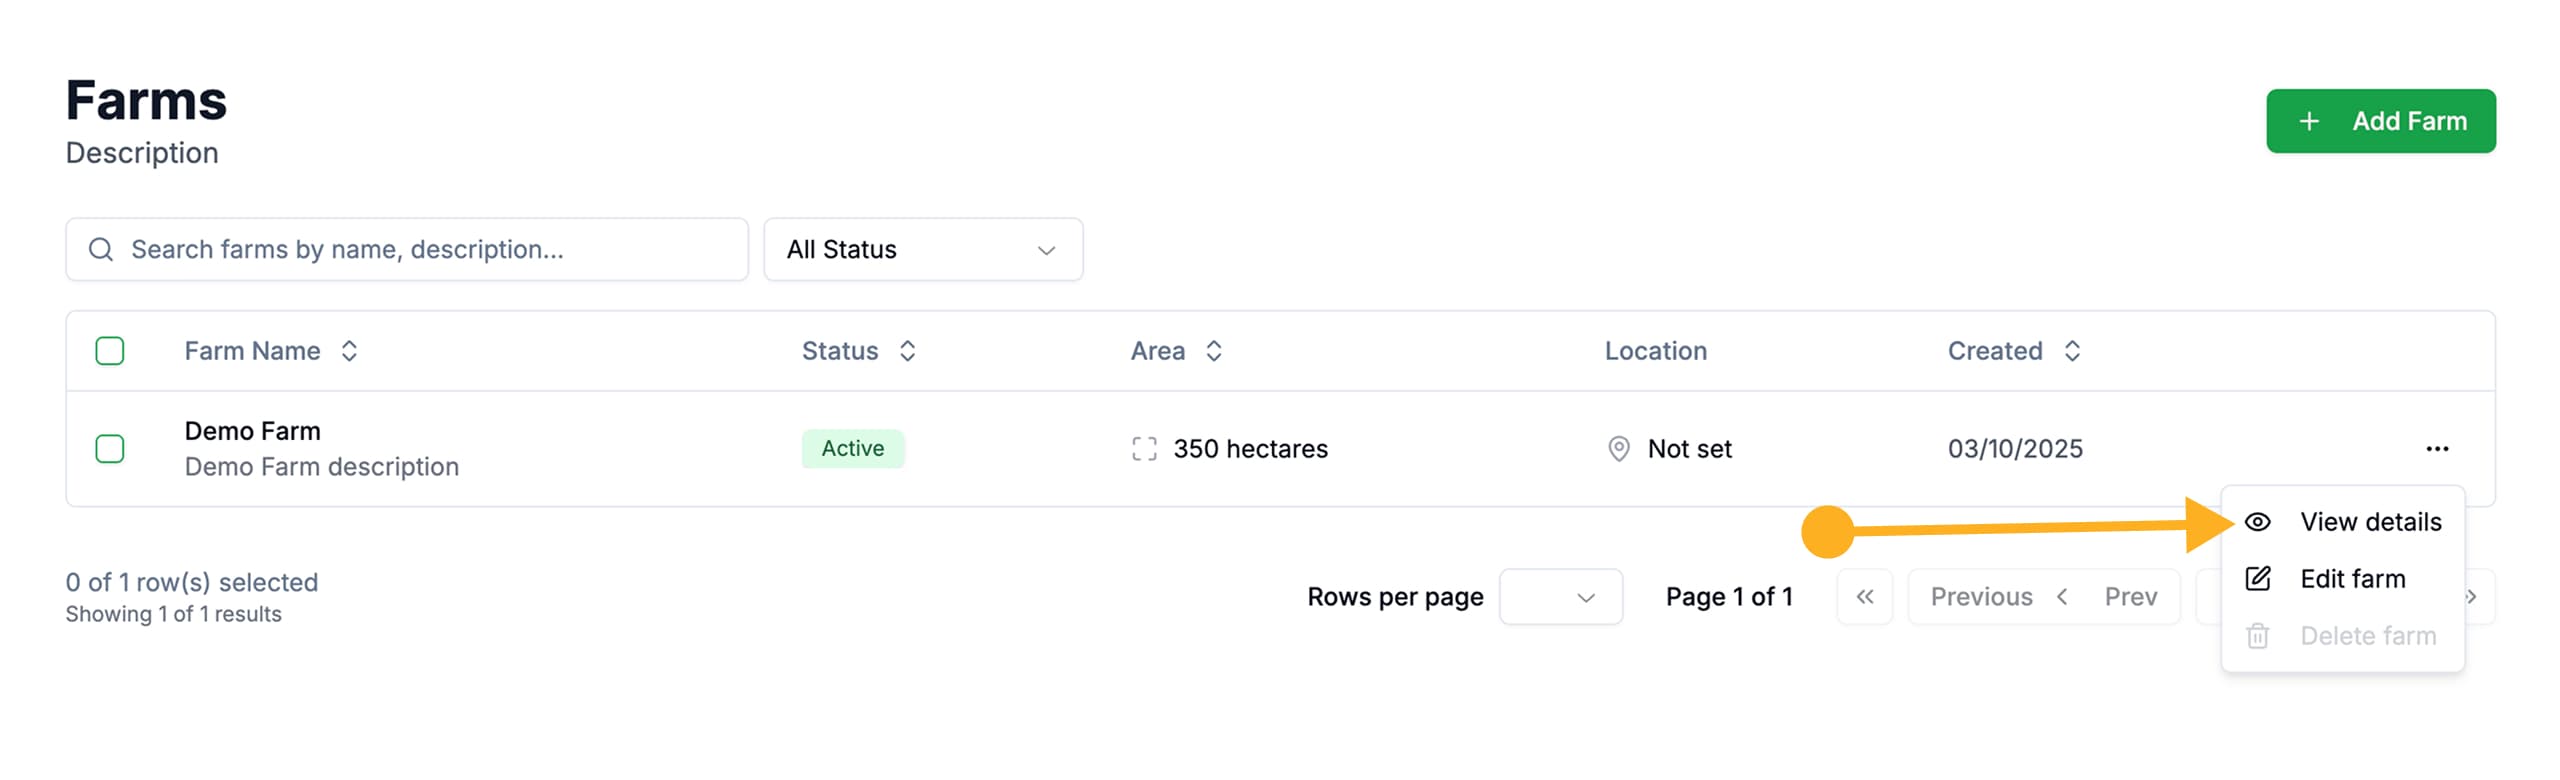2560x780 pixels.
Task: Choose Edit farm from the row menu
Action: 2352,579
